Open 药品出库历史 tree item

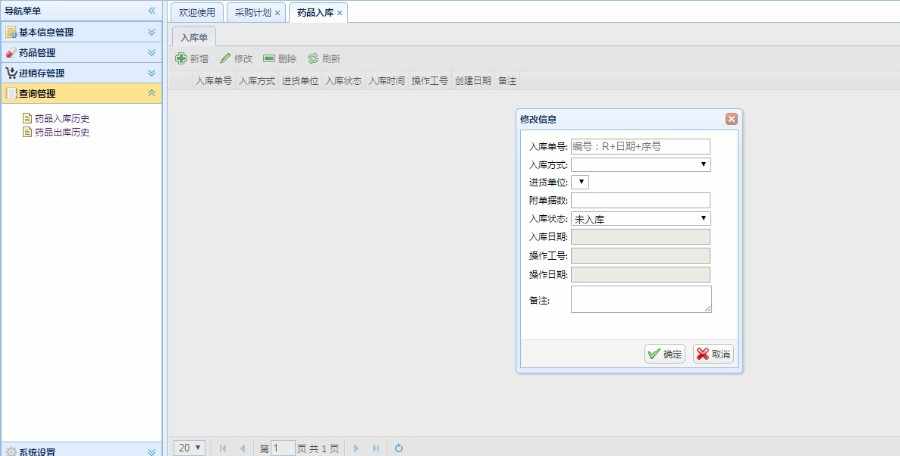coord(62,132)
